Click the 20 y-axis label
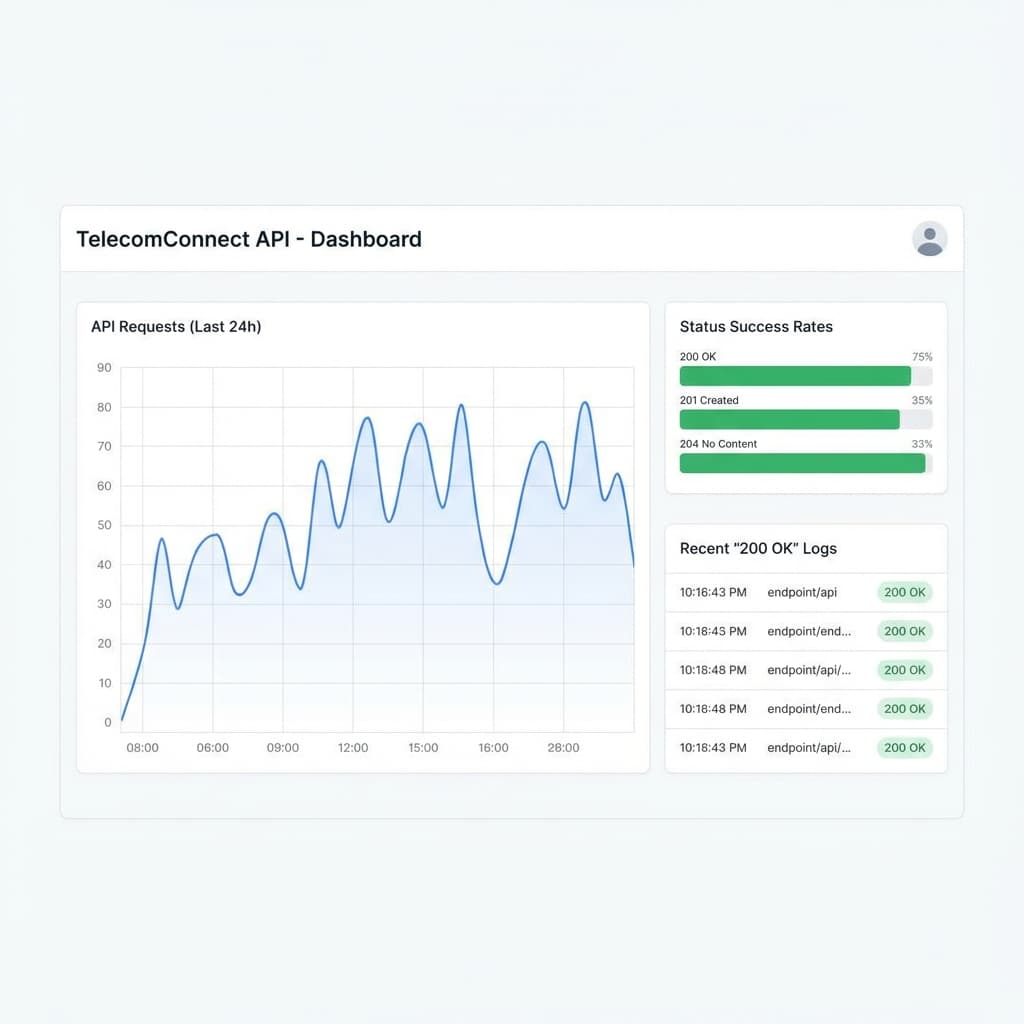1024x1024 pixels. [104, 644]
